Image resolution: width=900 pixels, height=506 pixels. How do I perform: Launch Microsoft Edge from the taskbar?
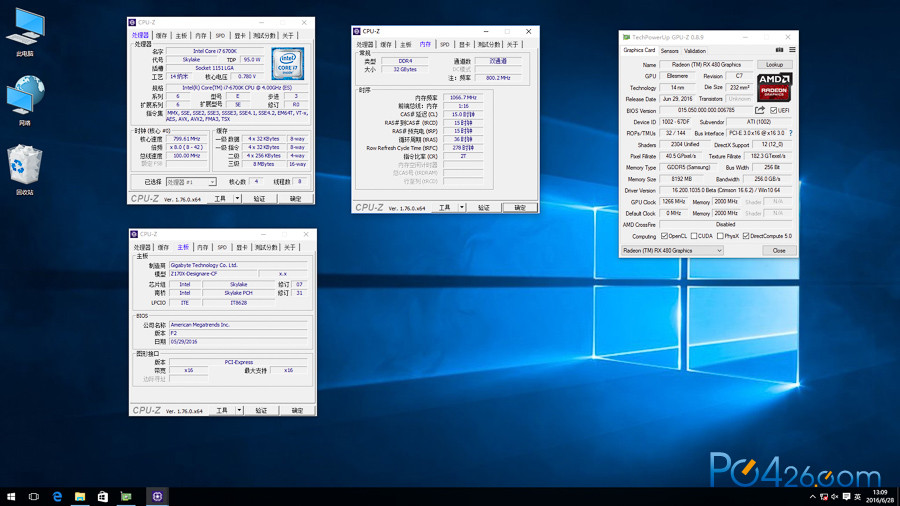[57, 496]
